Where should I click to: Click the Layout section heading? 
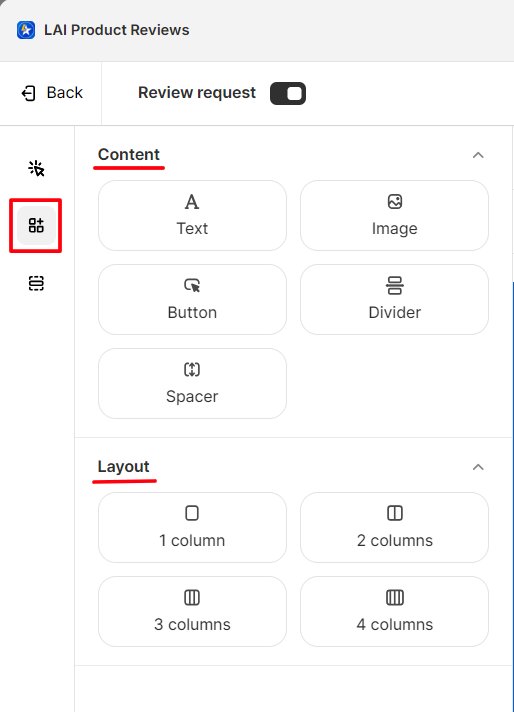[124, 466]
